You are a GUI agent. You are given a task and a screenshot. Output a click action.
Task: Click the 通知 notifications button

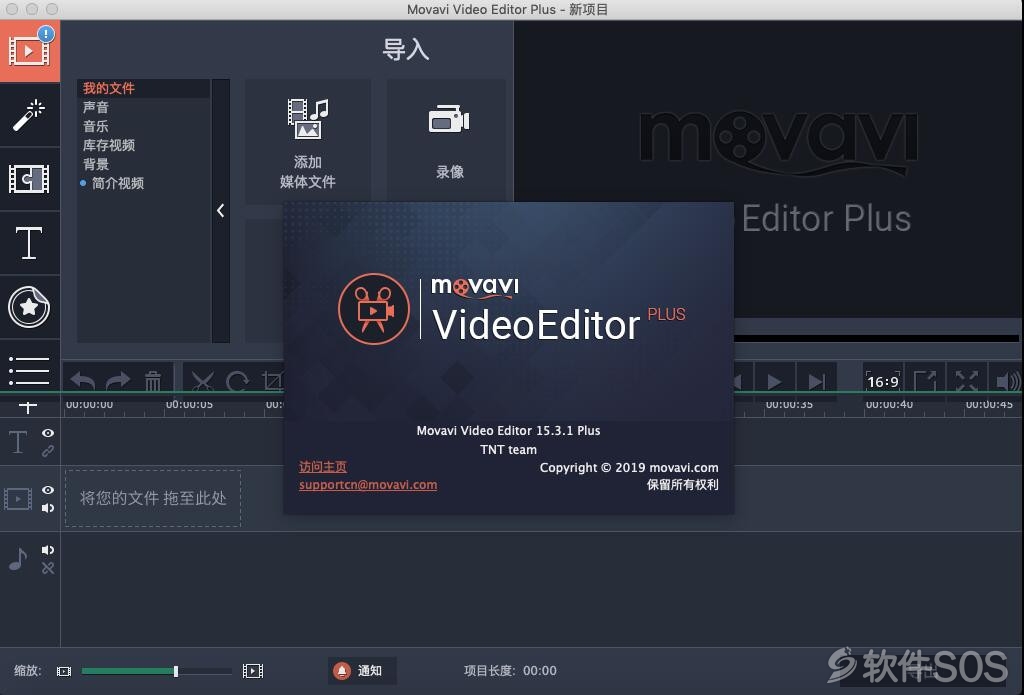pos(362,670)
